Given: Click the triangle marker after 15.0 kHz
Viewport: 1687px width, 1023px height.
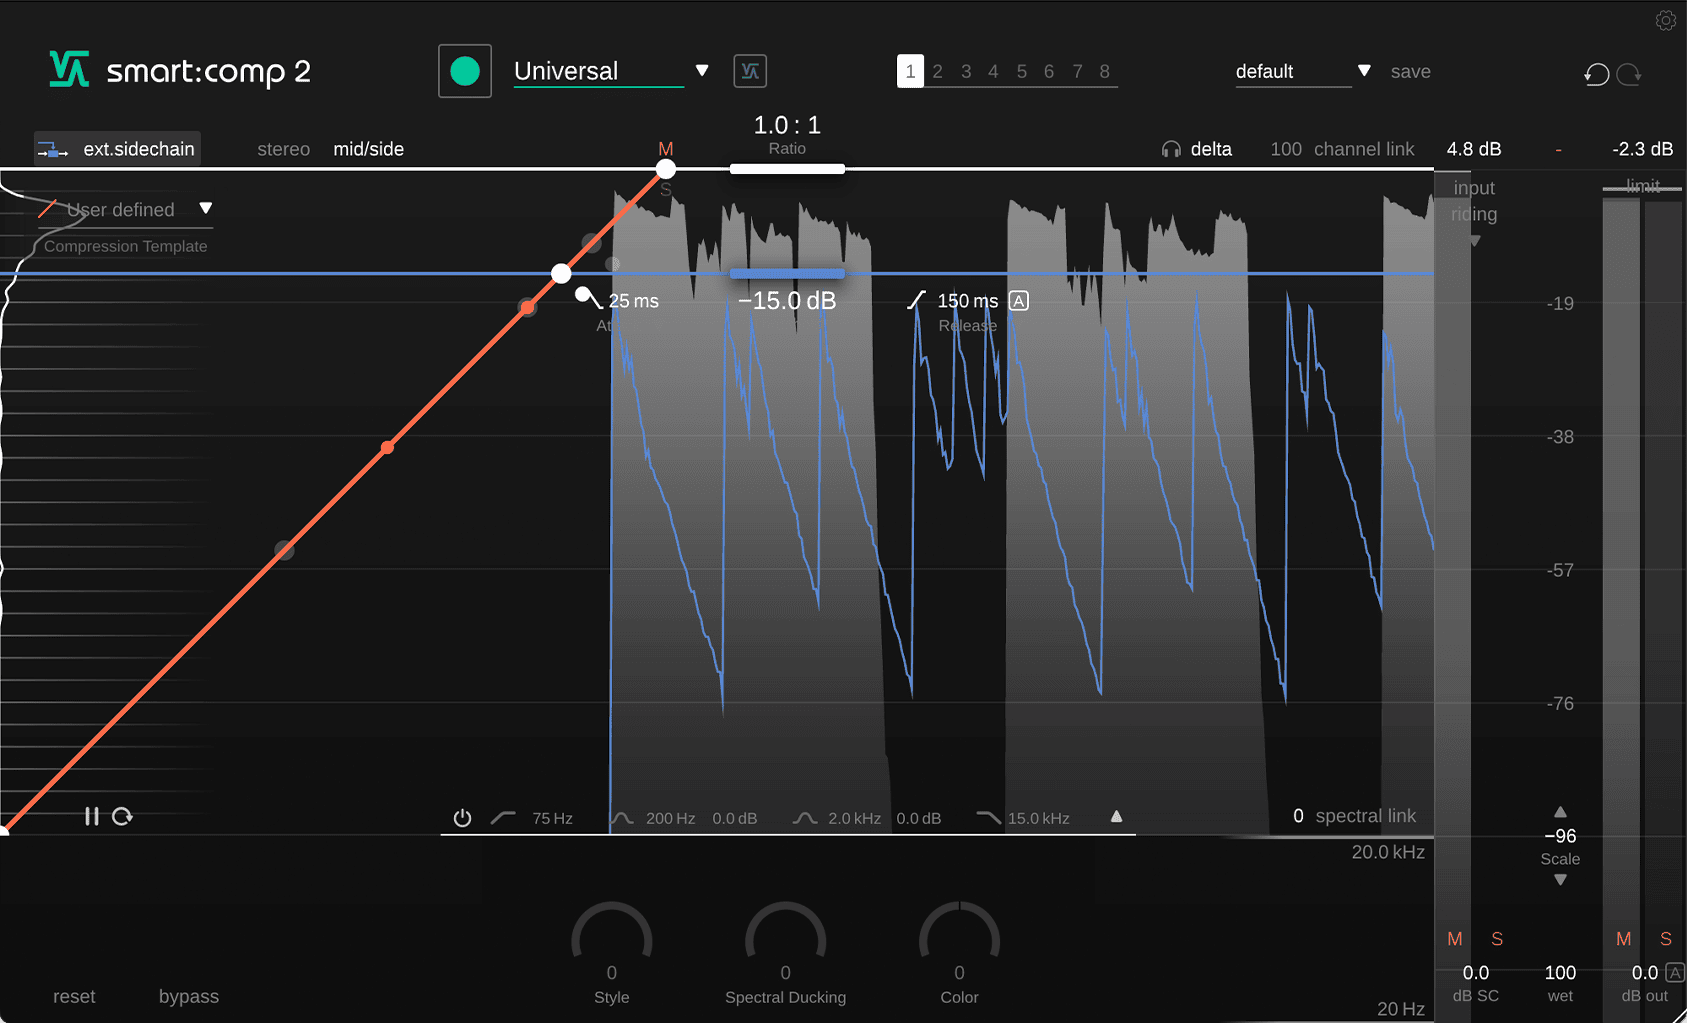Looking at the screenshot, I should [x=1117, y=817].
